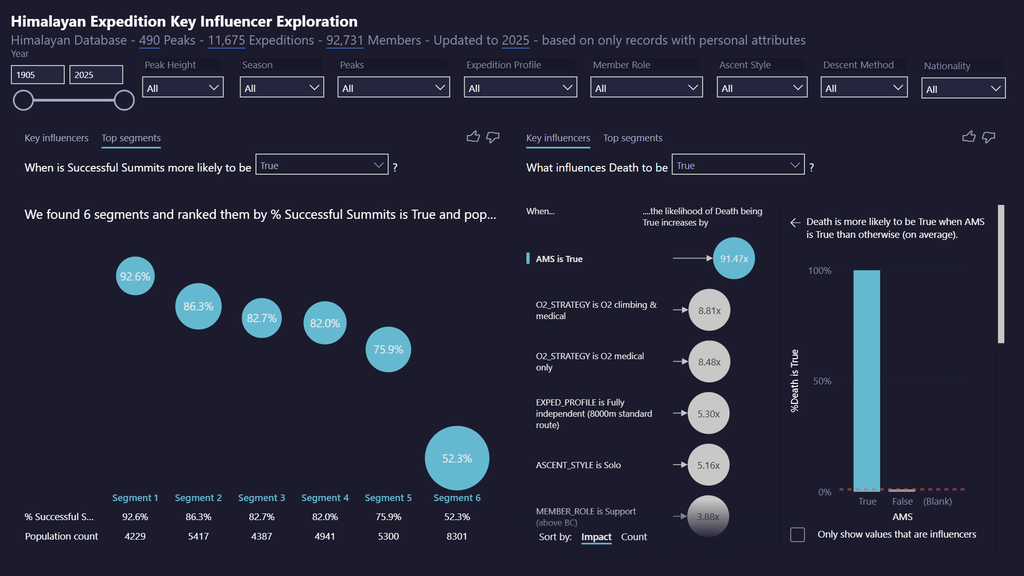This screenshot has width=1024, height=576.
Task: Click the back arrow in the AMS detail chart
Action: (x=795, y=223)
